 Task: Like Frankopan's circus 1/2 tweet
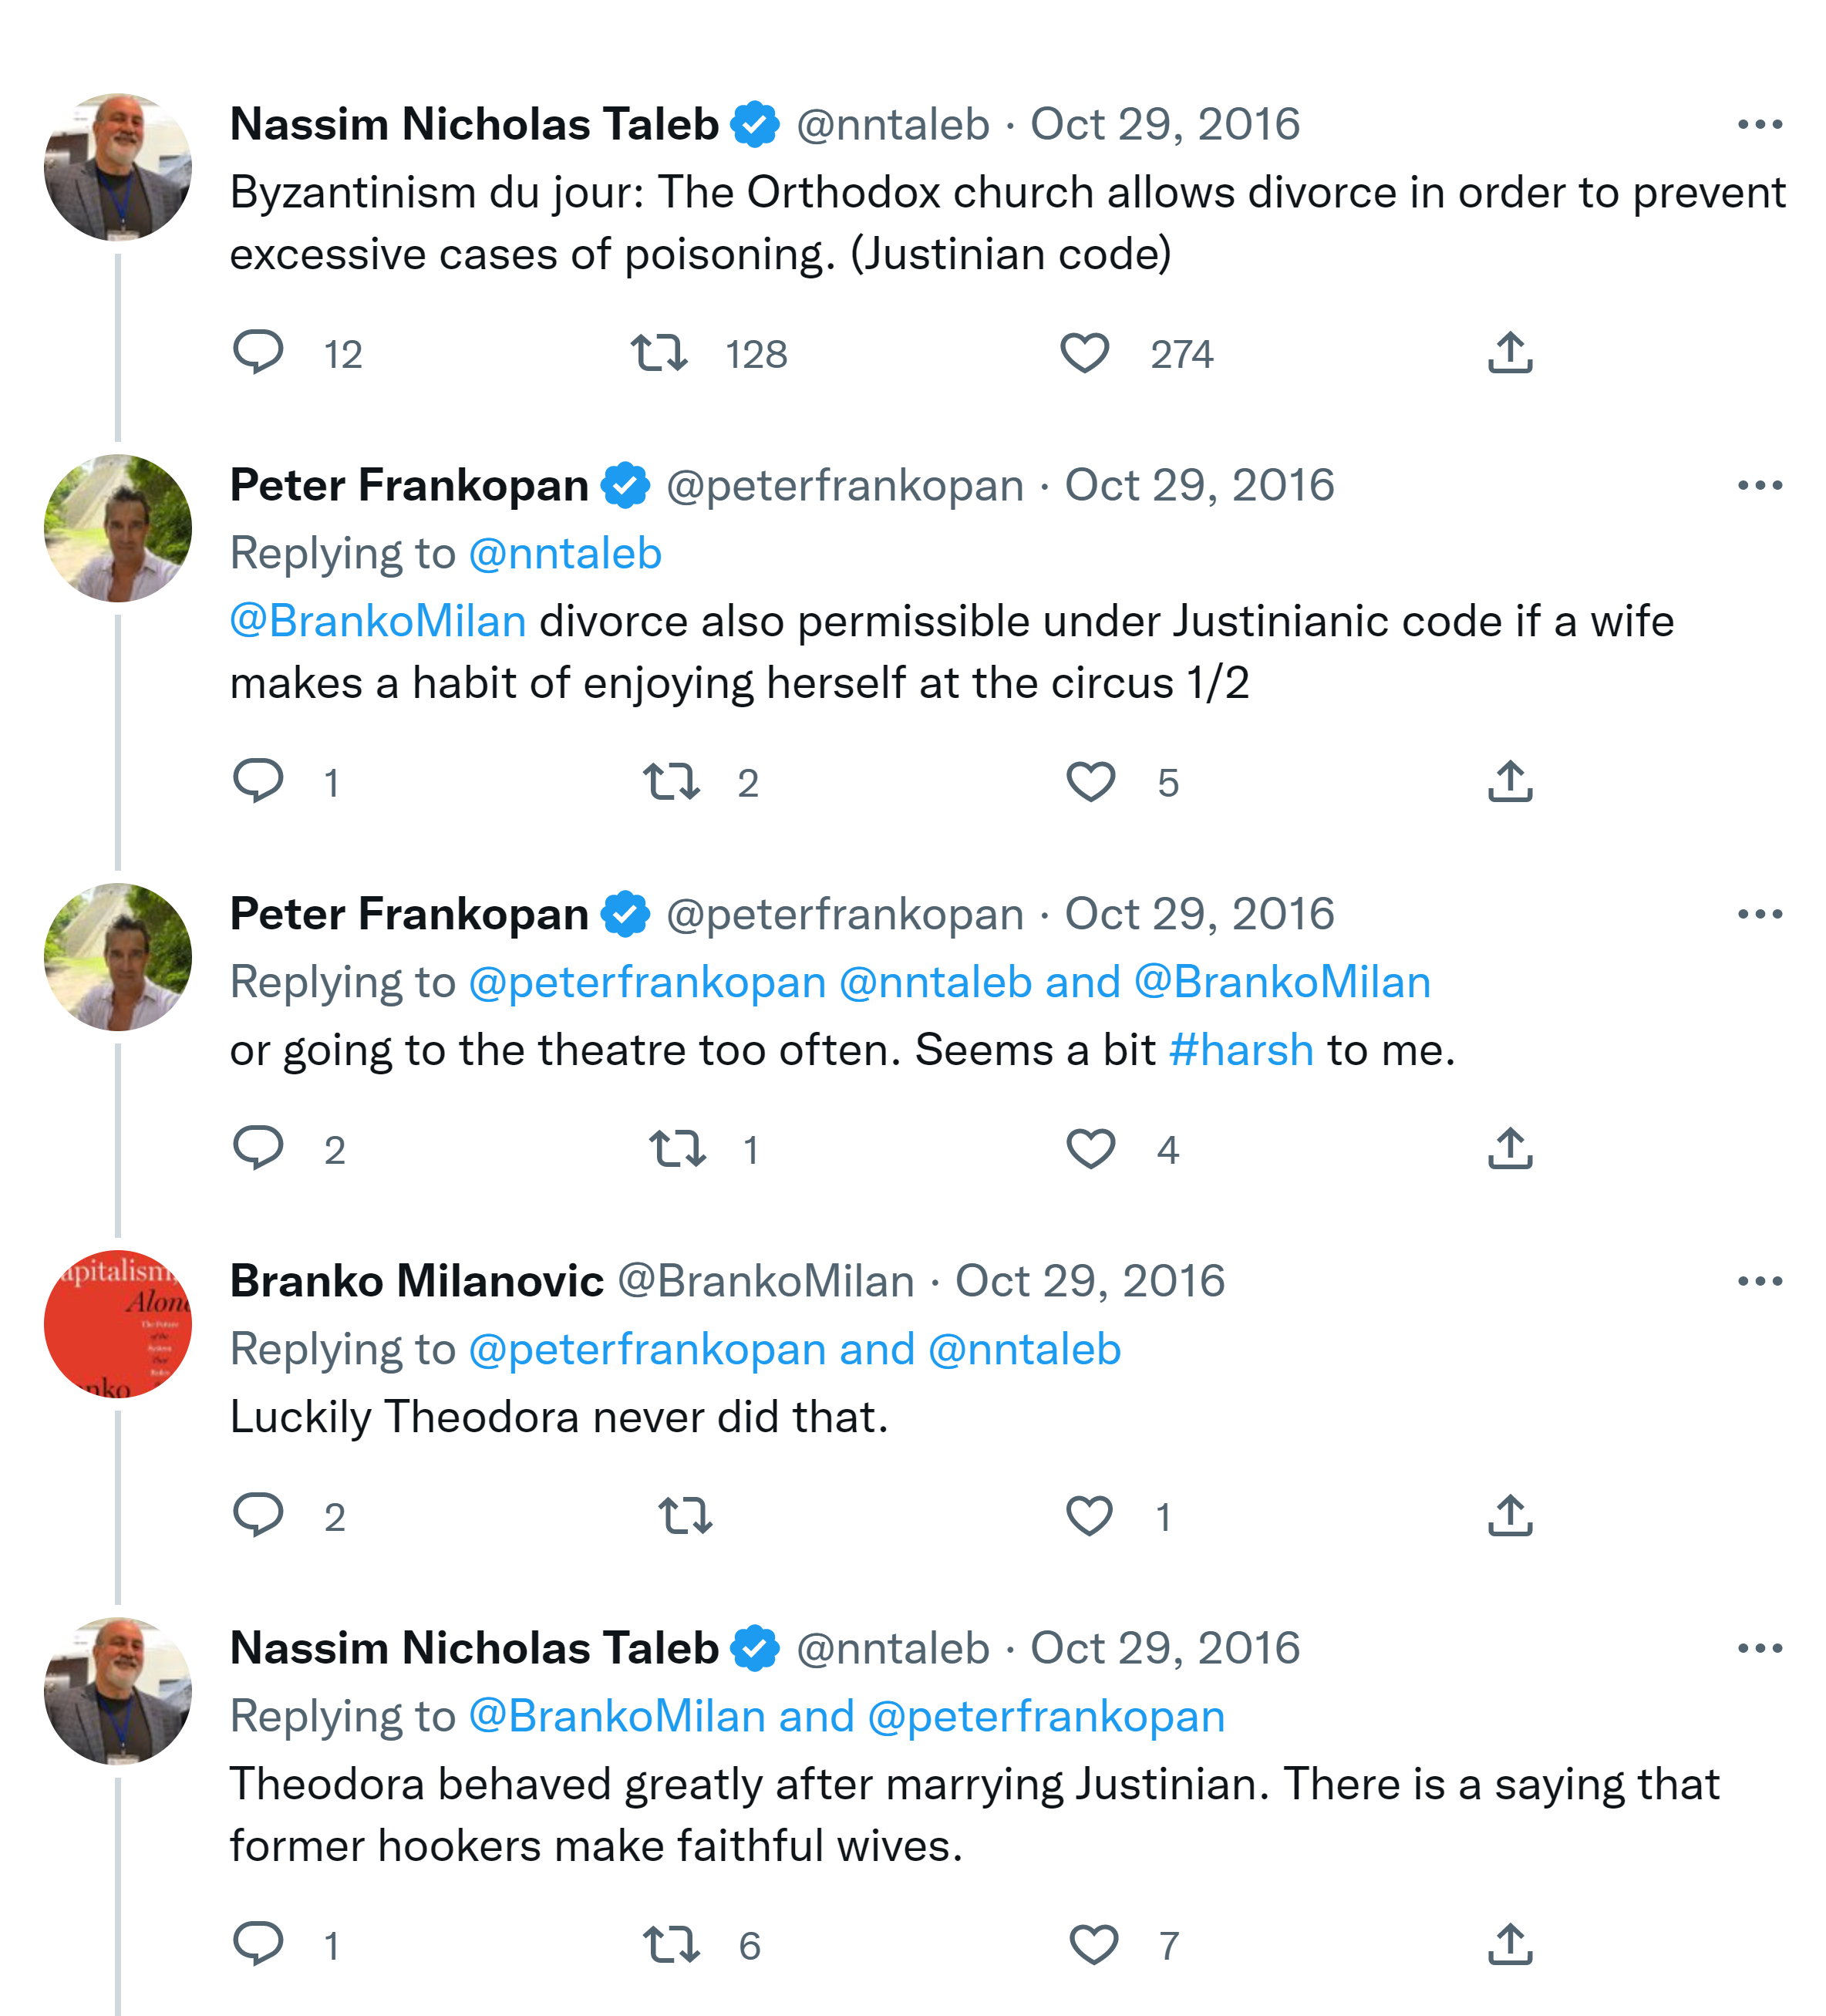coord(1090,782)
